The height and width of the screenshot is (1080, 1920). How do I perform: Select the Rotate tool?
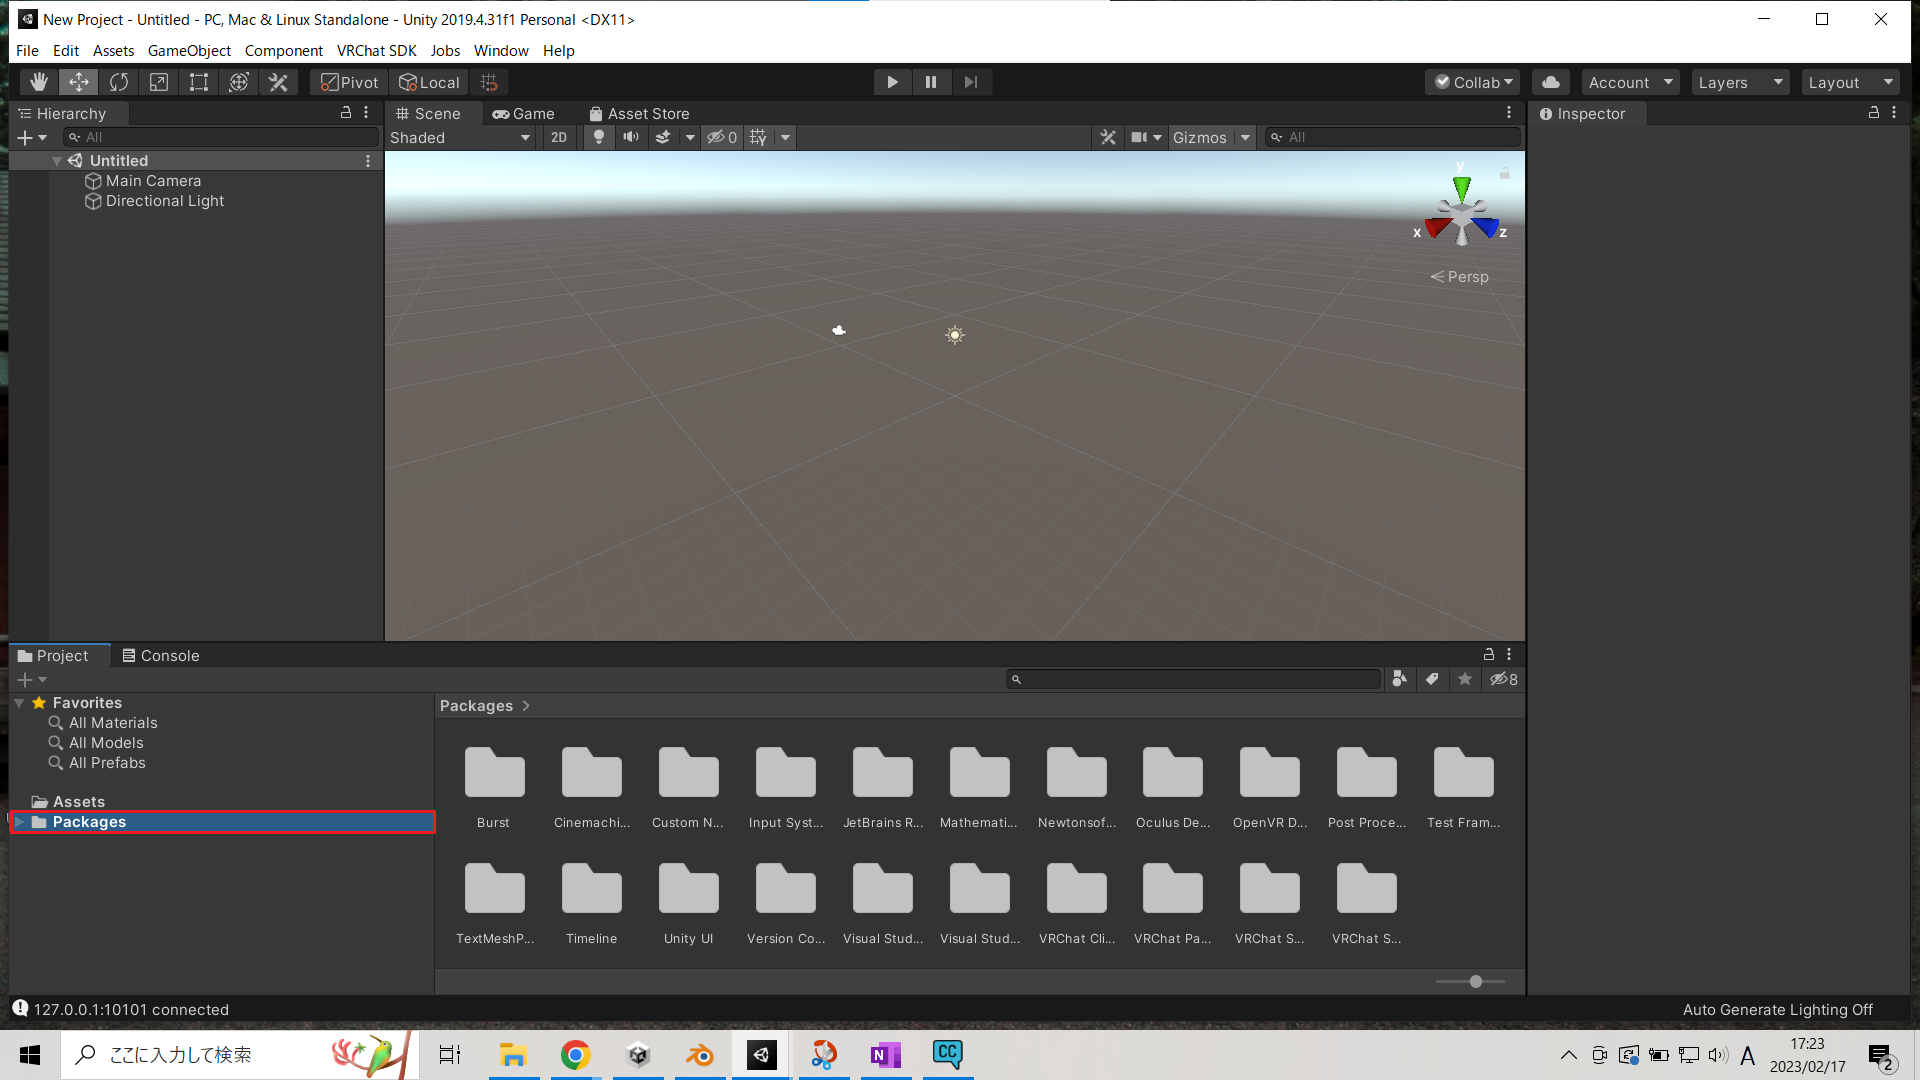118,82
